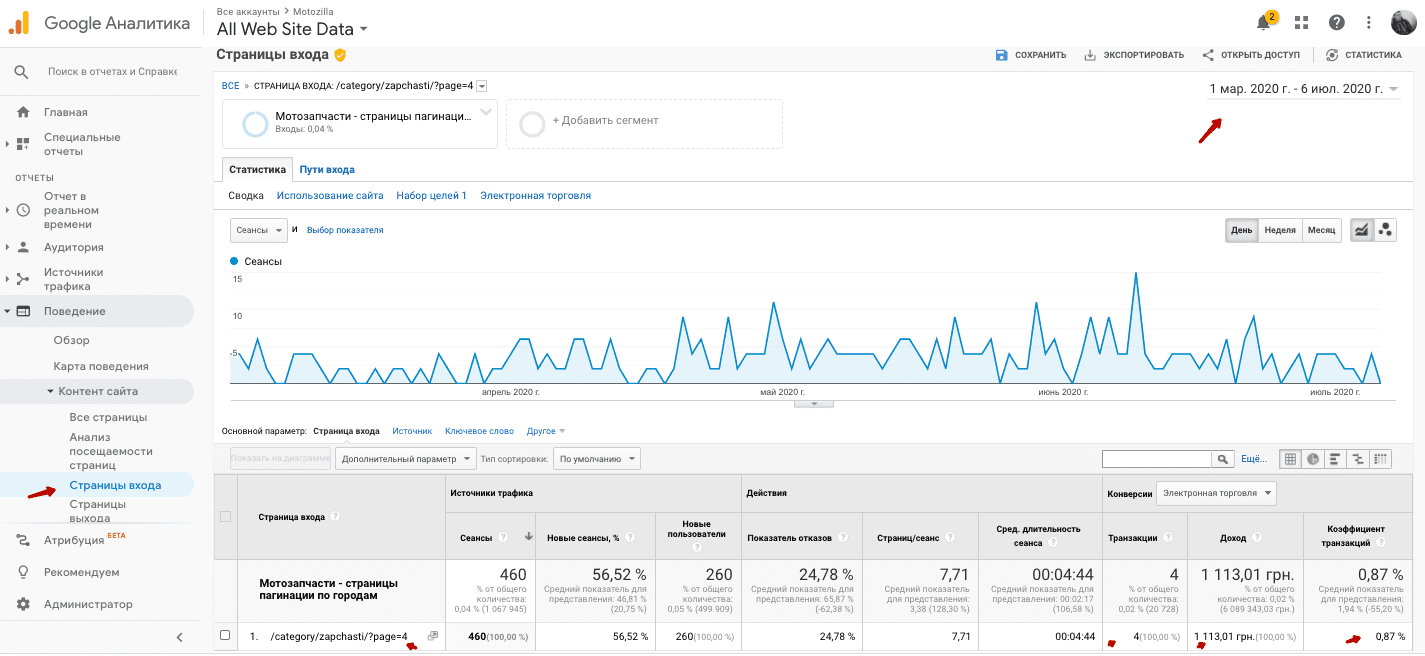1425x656 pixels.
Task: Tick the checkbox for row /category/zapchasti/?page=4
Action: (x=225, y=636)
